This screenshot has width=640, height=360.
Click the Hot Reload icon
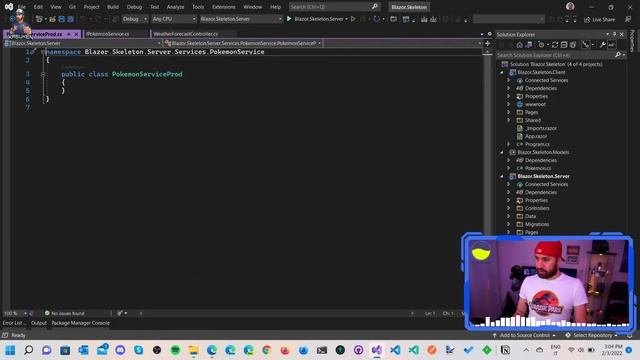click(376, 19)
